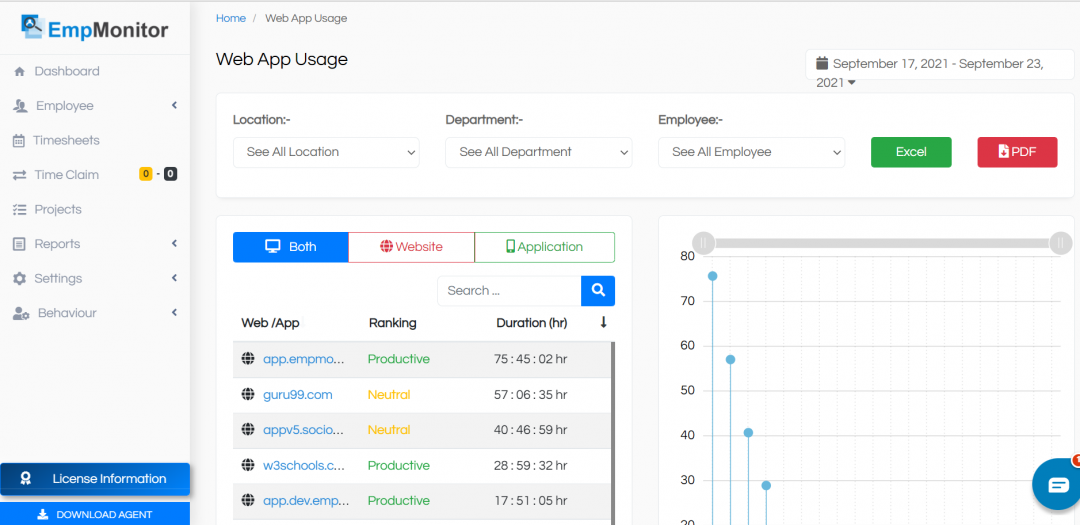Click the Projects list icon
This screenshot has width=1080, height=525.
[19, 210]
